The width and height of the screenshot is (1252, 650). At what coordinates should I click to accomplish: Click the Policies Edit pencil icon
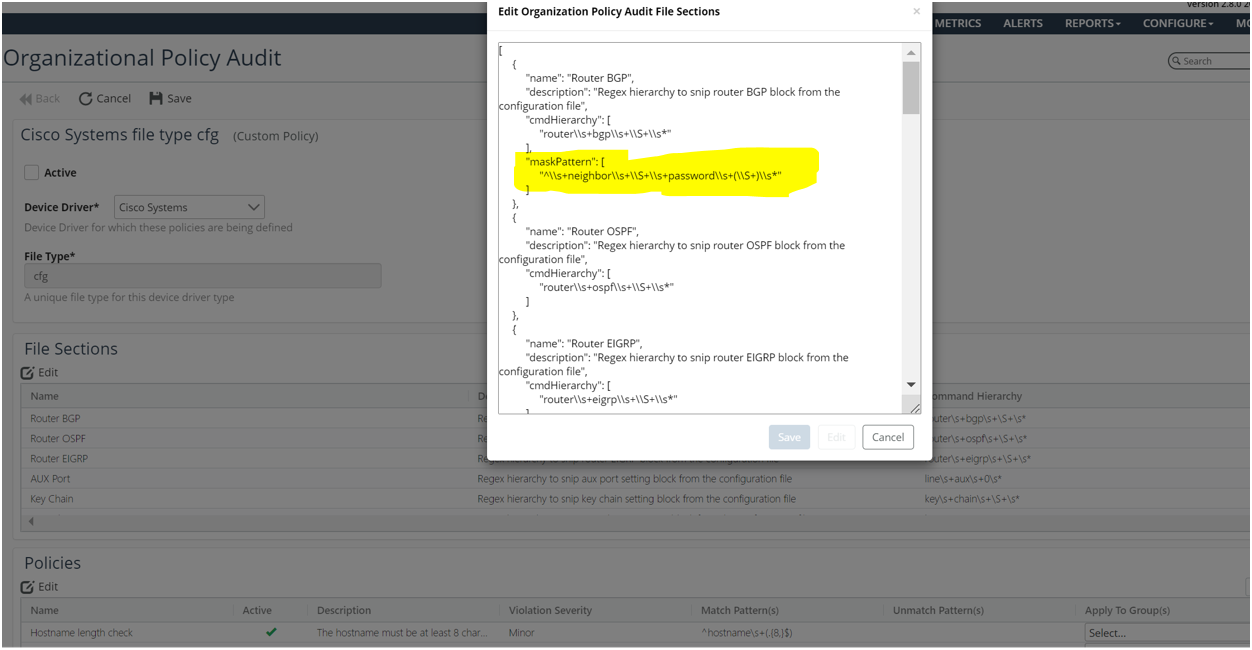[x=28, y=587]
